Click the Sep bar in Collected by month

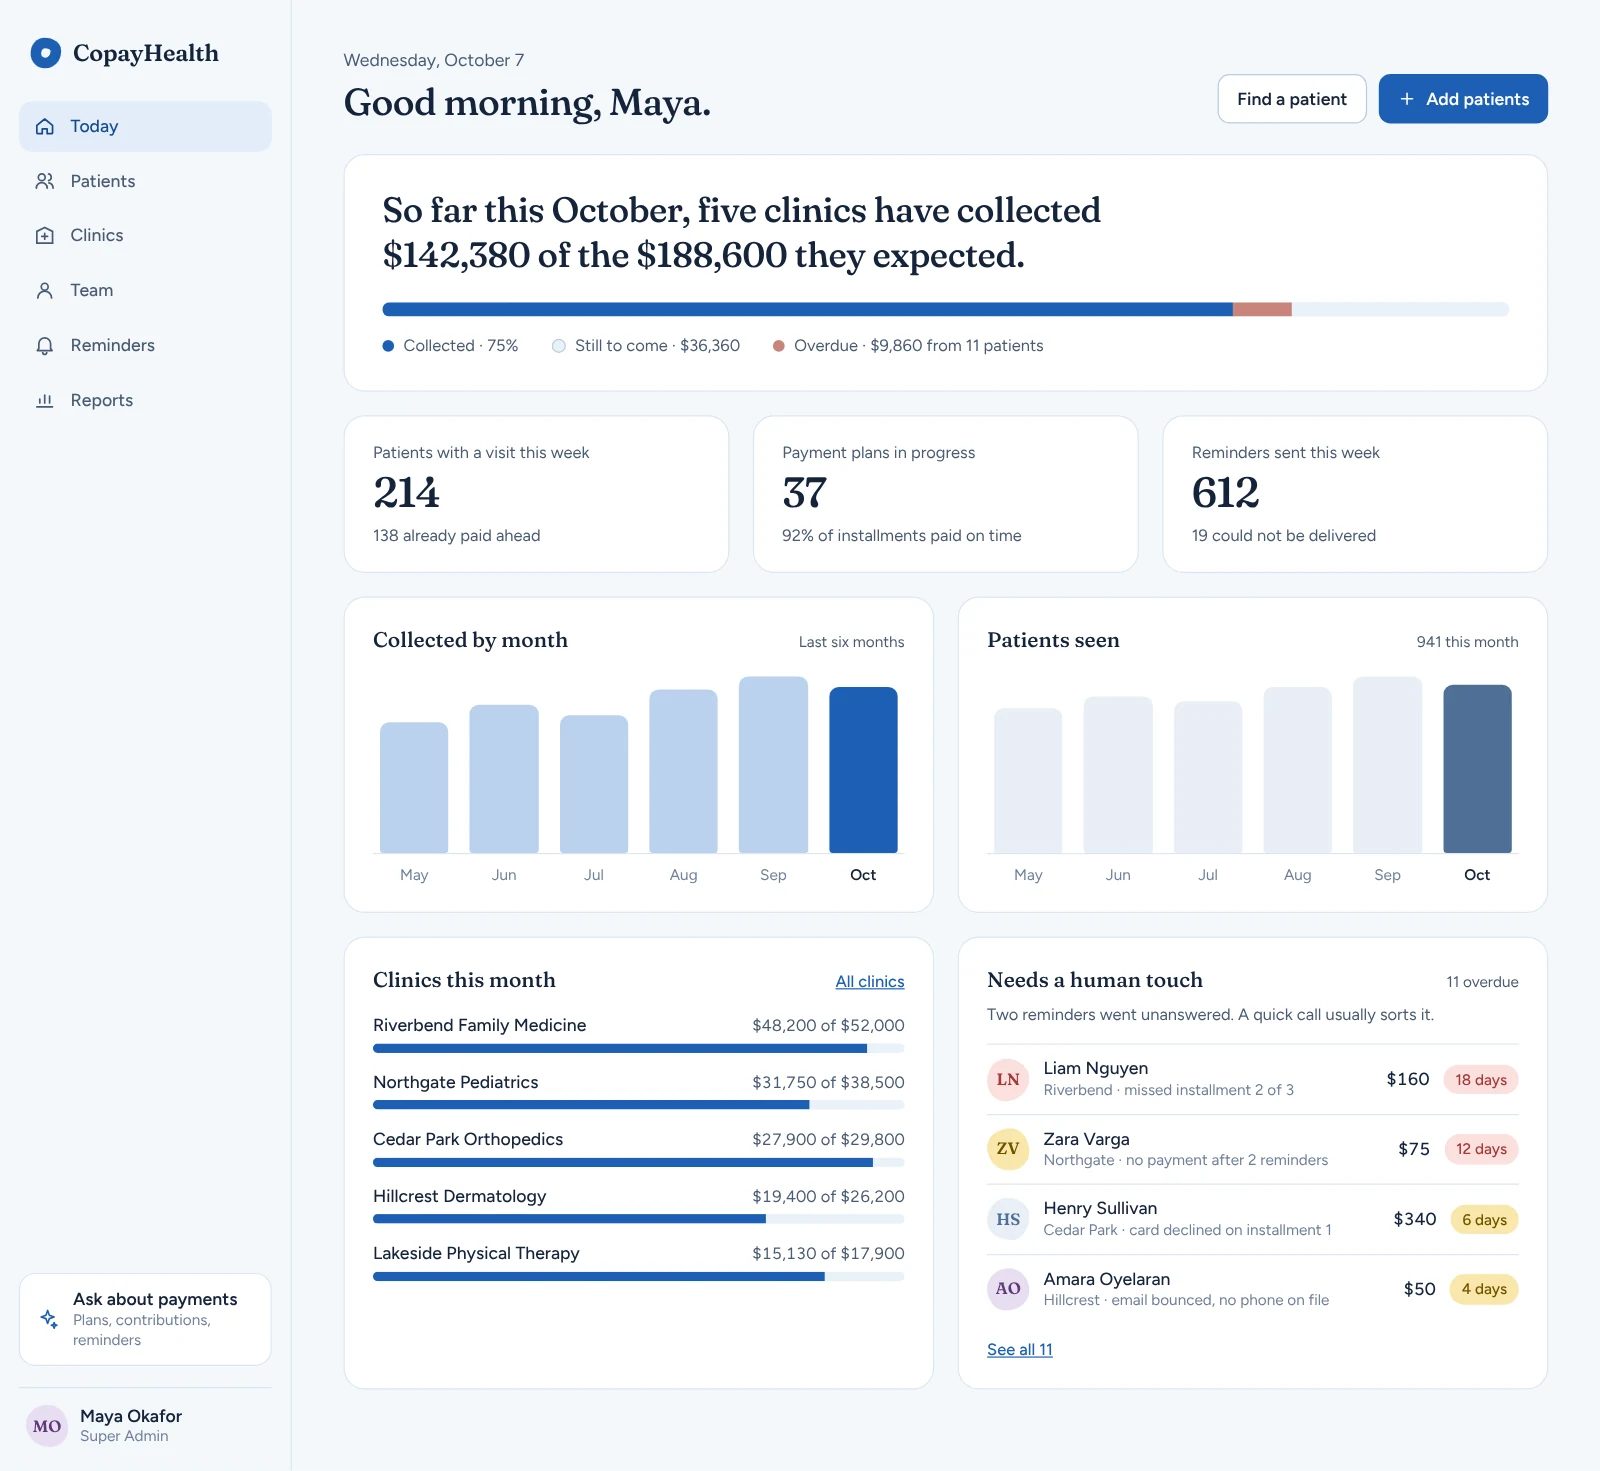(774, 765)
